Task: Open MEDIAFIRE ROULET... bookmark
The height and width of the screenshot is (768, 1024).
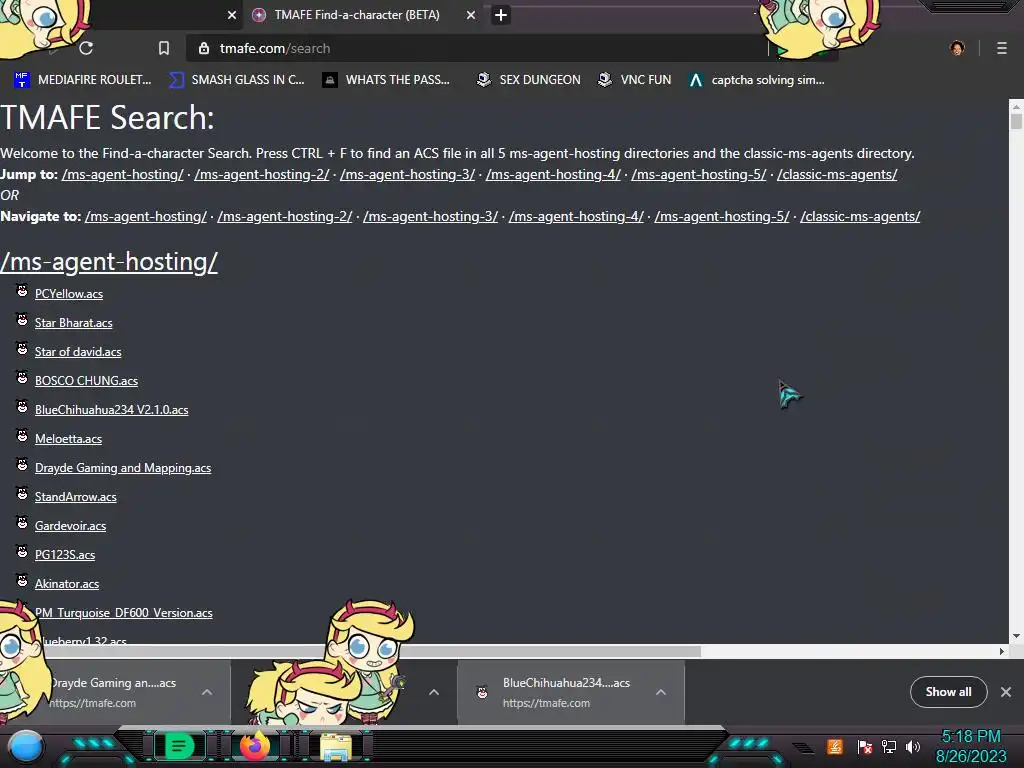Action: 82,80
